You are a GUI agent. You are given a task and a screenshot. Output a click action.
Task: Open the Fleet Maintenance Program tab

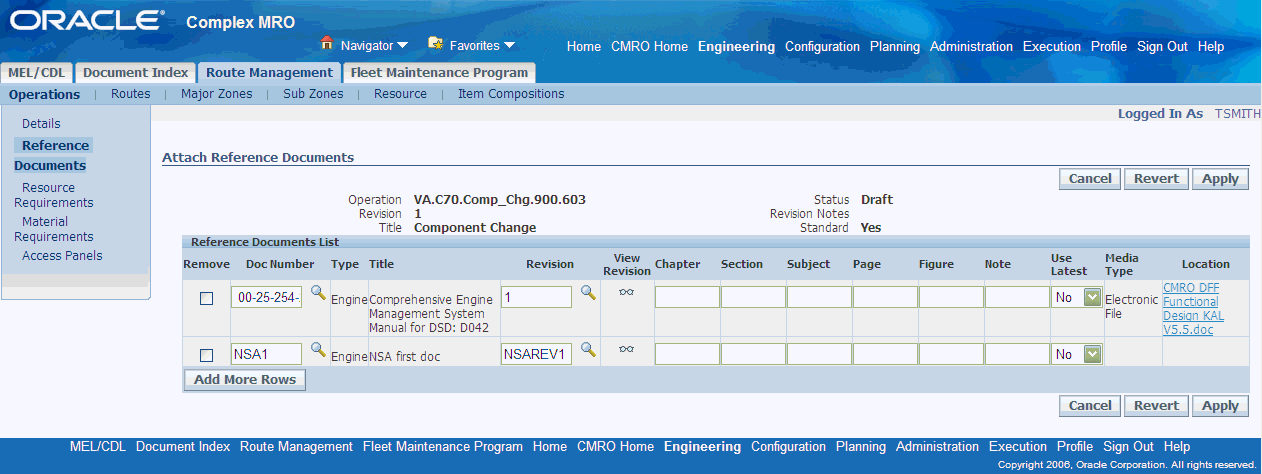(438, 73)
